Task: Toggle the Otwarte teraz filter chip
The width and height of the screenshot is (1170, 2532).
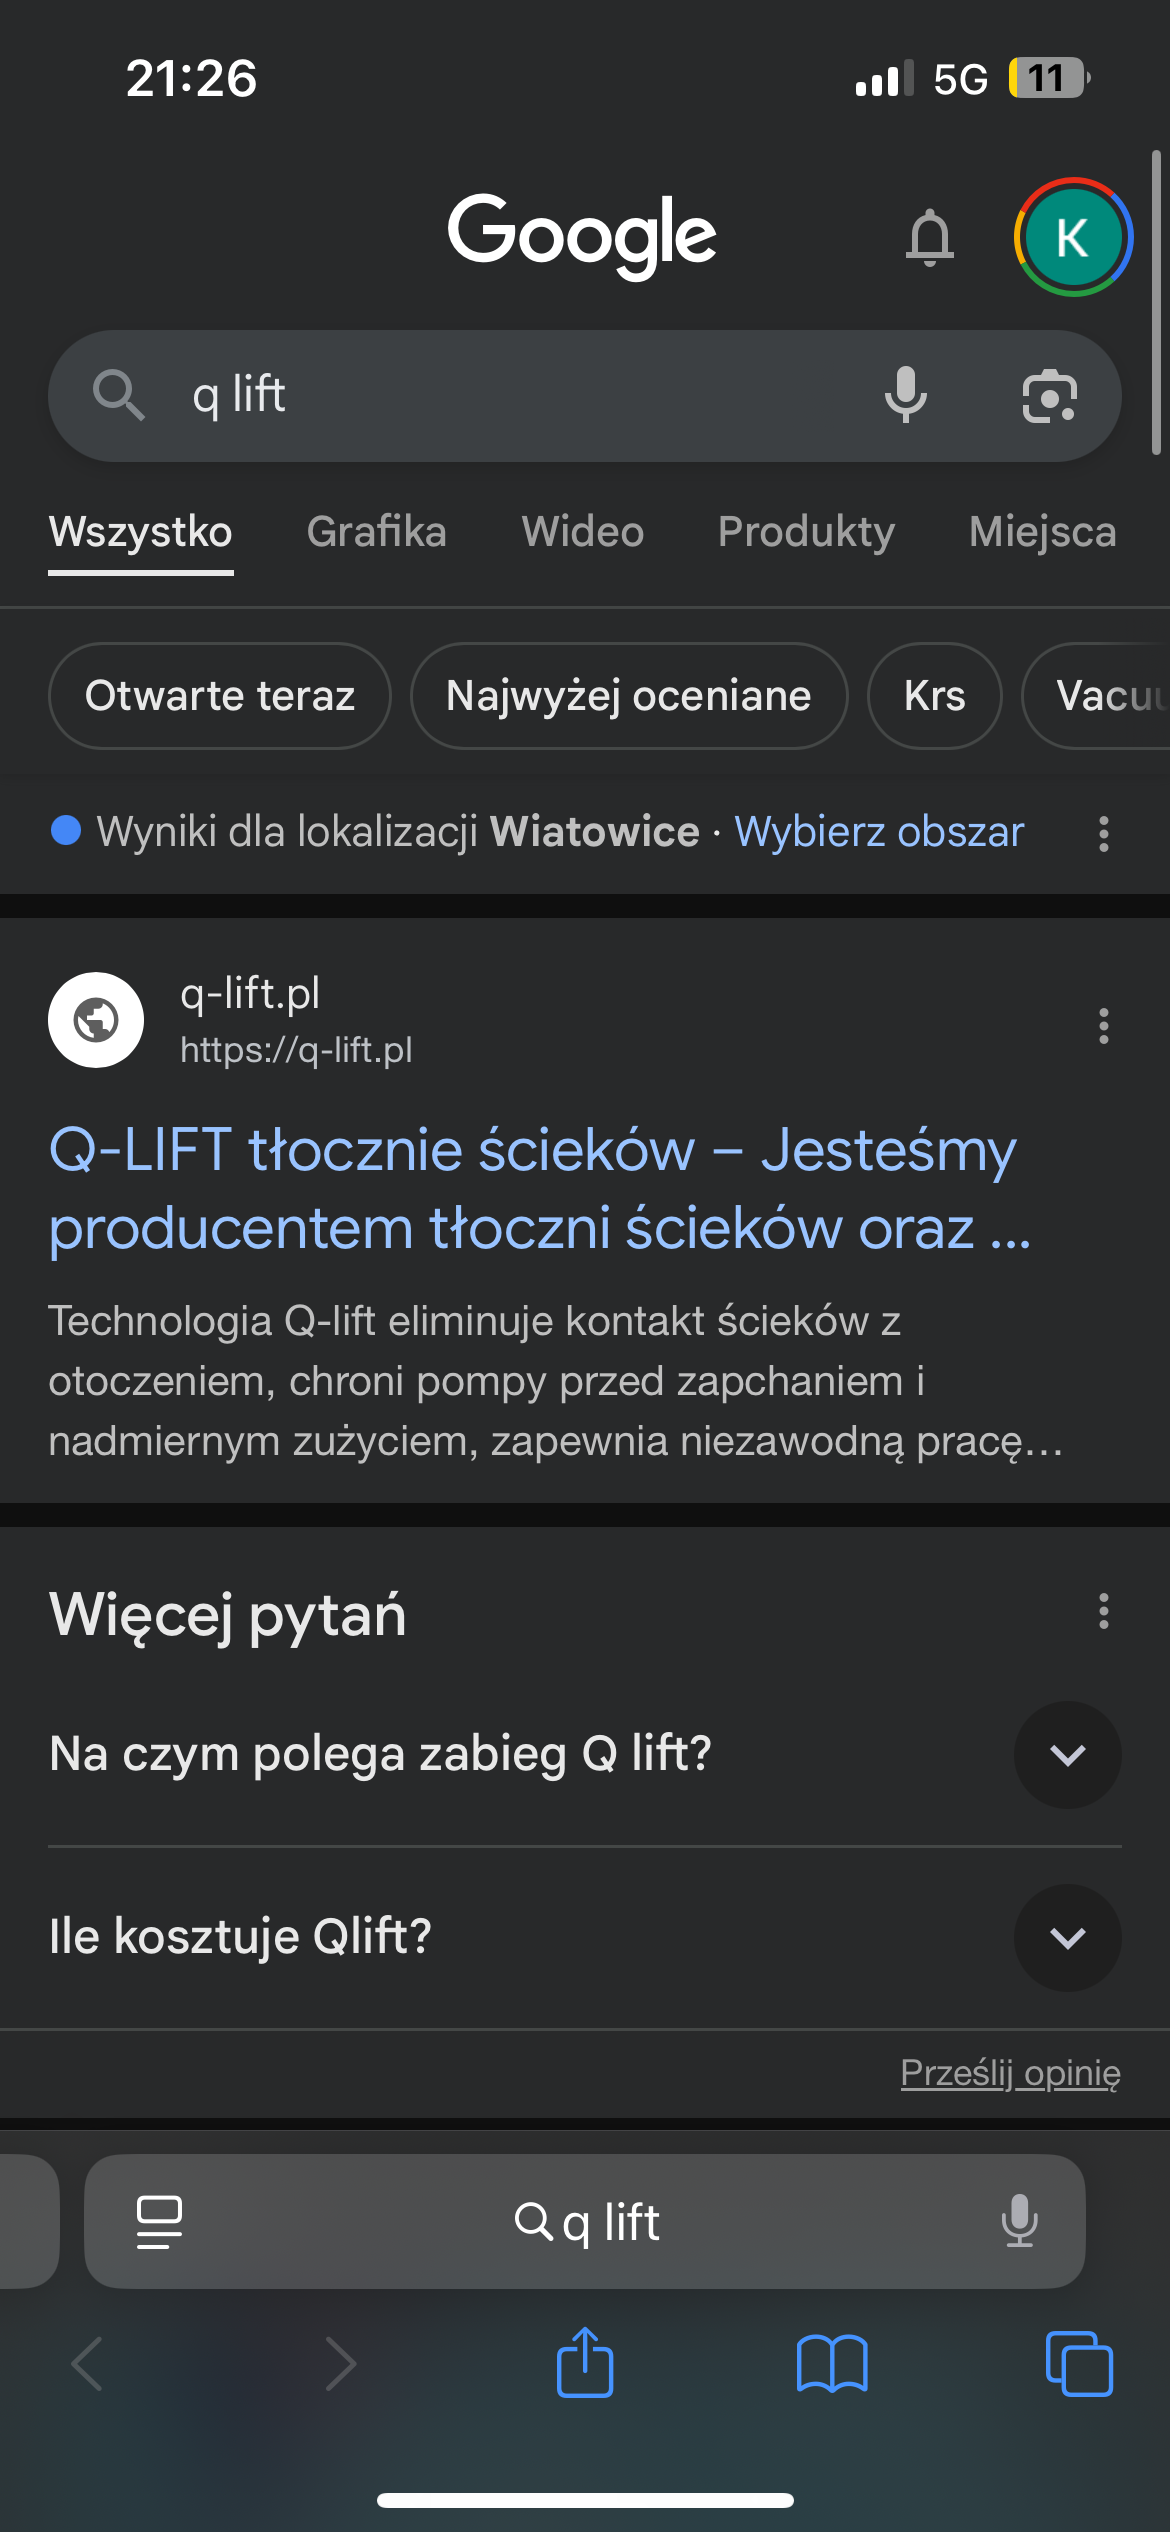Action: tap(220, 696)
